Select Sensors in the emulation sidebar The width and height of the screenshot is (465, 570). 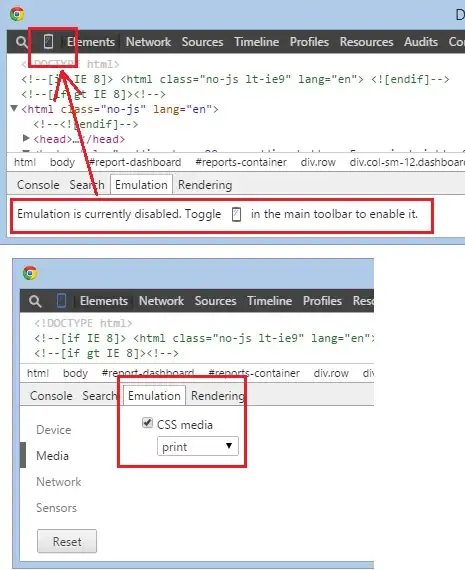tap(56, 508)
